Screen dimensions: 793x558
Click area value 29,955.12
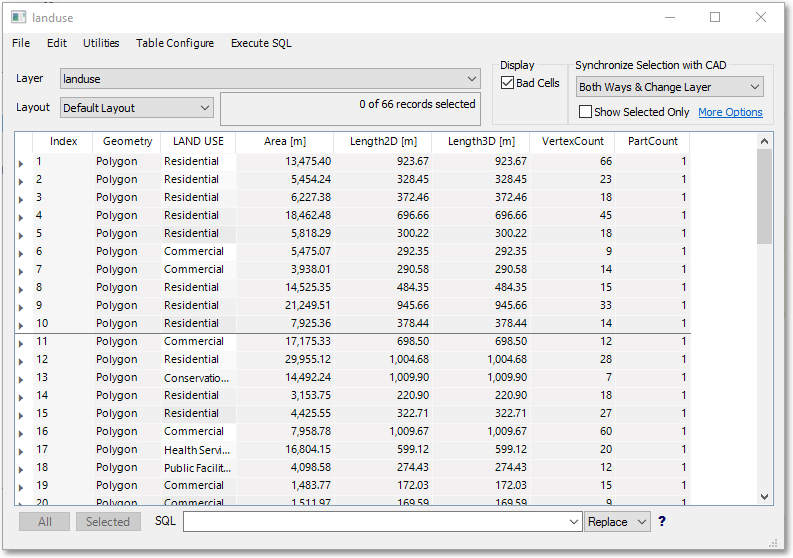[307, 359]
